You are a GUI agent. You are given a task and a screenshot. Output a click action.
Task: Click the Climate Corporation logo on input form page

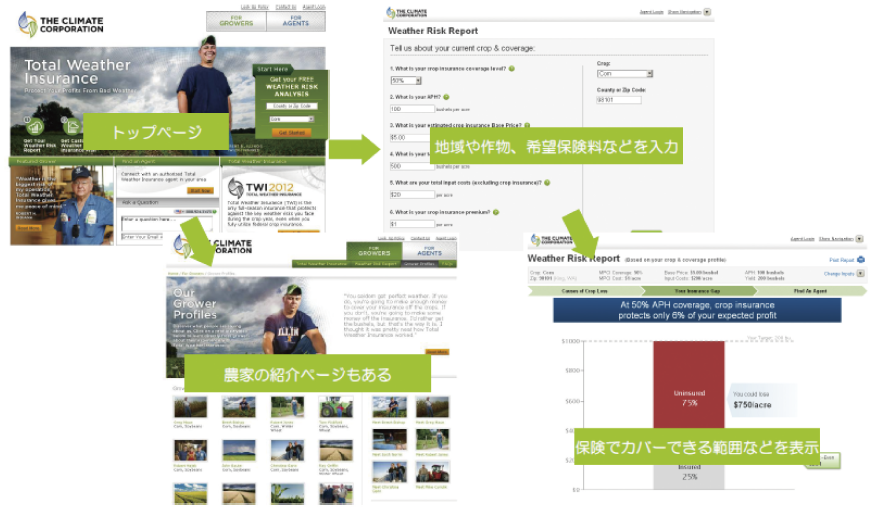(407, 12)
